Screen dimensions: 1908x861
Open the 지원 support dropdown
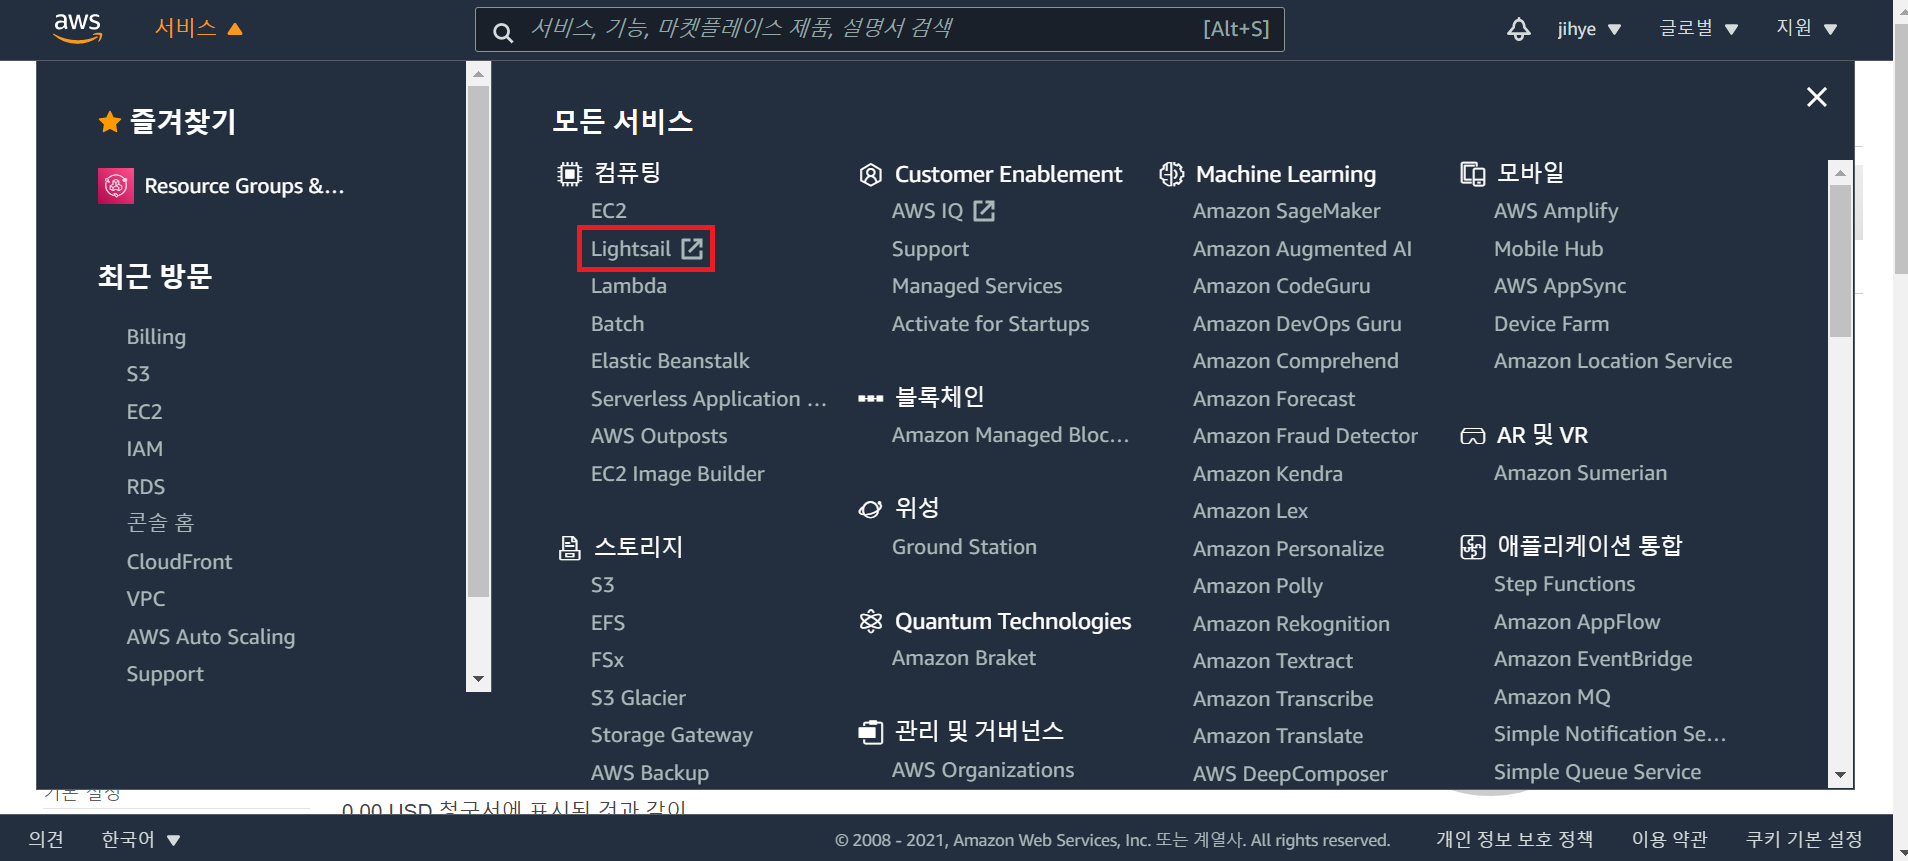[x=1806, y=29]
